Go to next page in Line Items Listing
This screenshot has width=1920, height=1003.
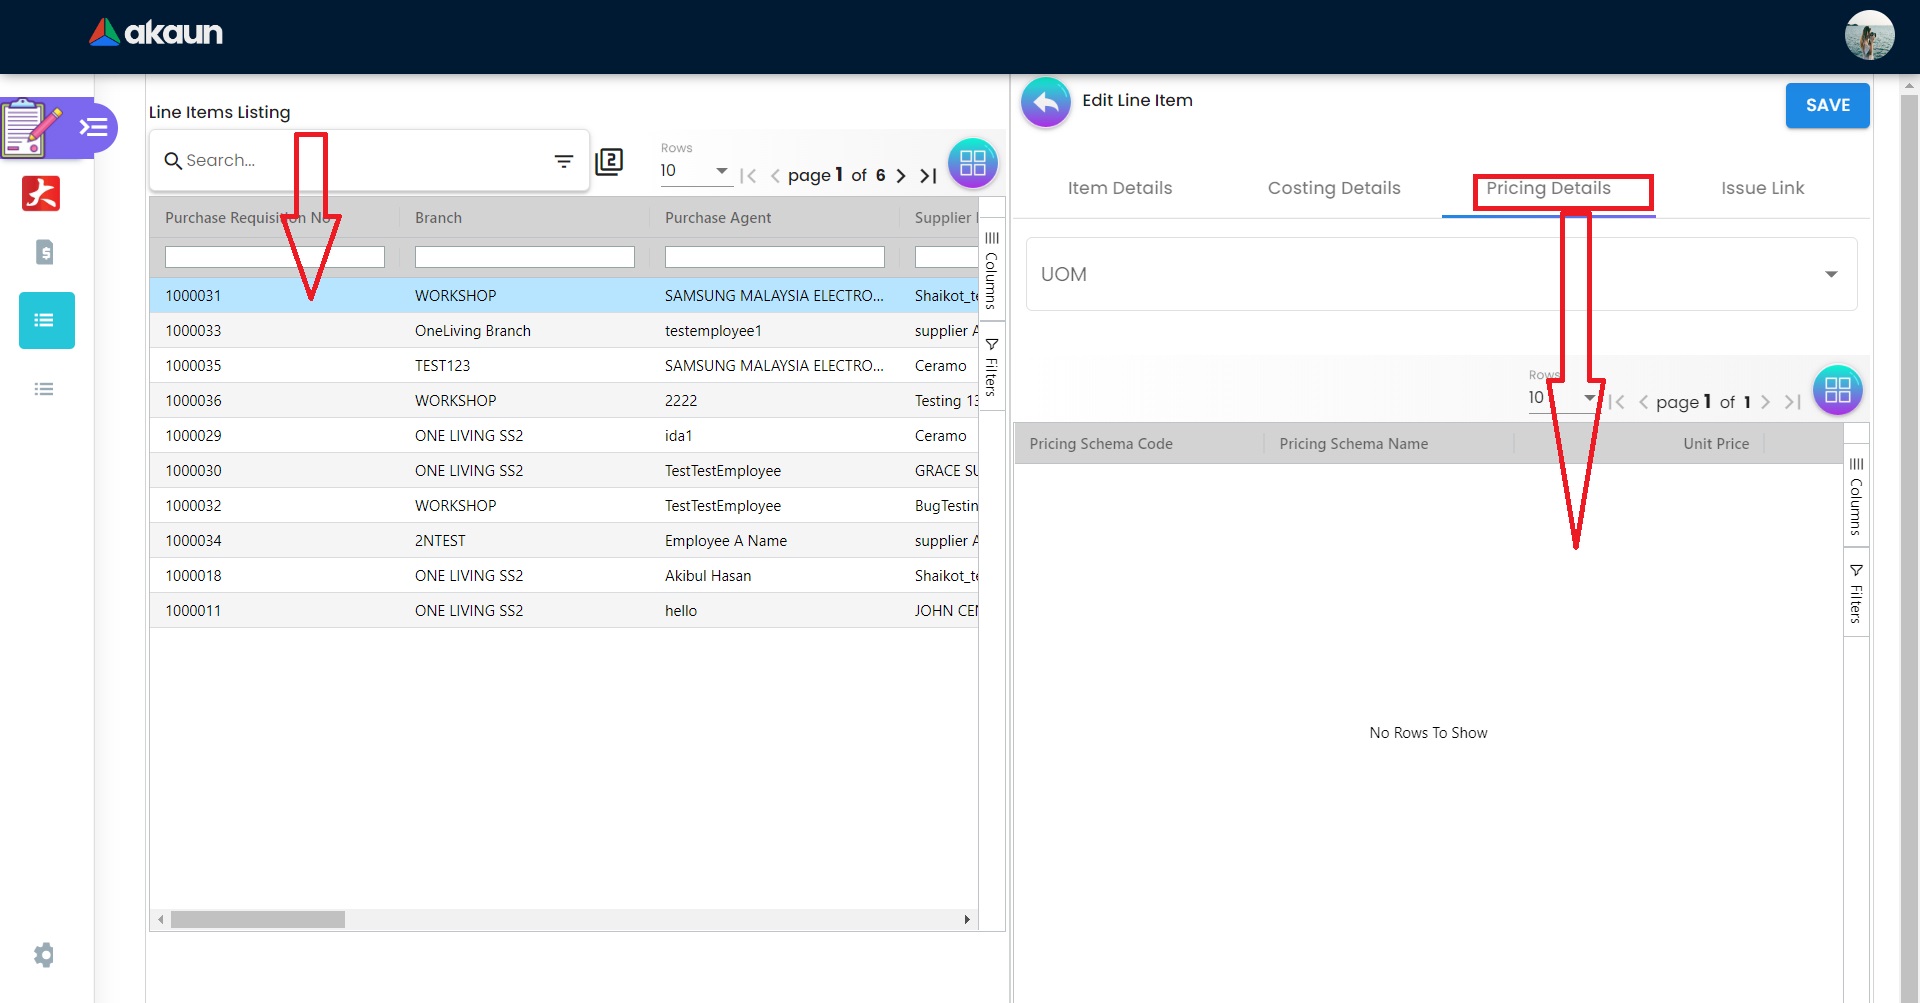coord(901,176)
